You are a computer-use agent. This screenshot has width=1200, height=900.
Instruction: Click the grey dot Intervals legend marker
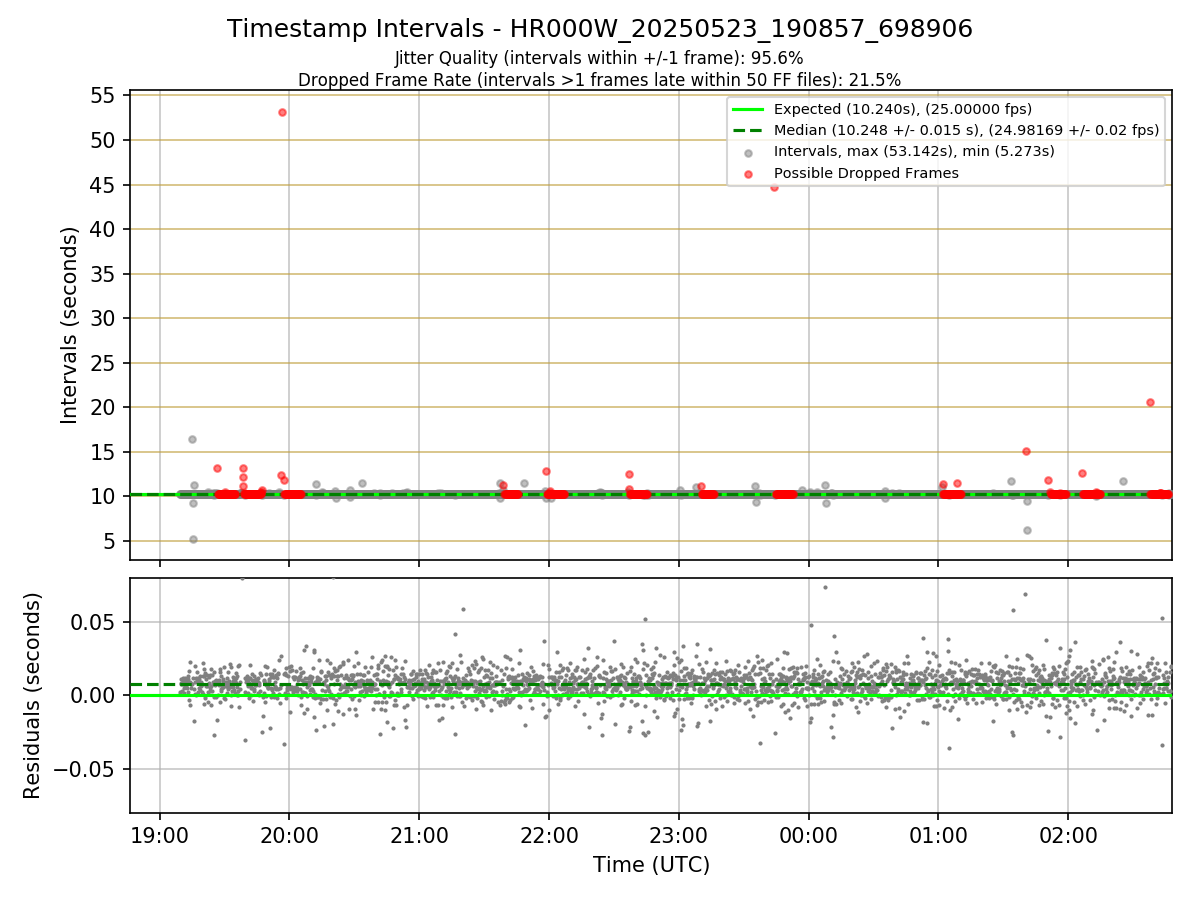pyautogui.click(x=748, y=152)
